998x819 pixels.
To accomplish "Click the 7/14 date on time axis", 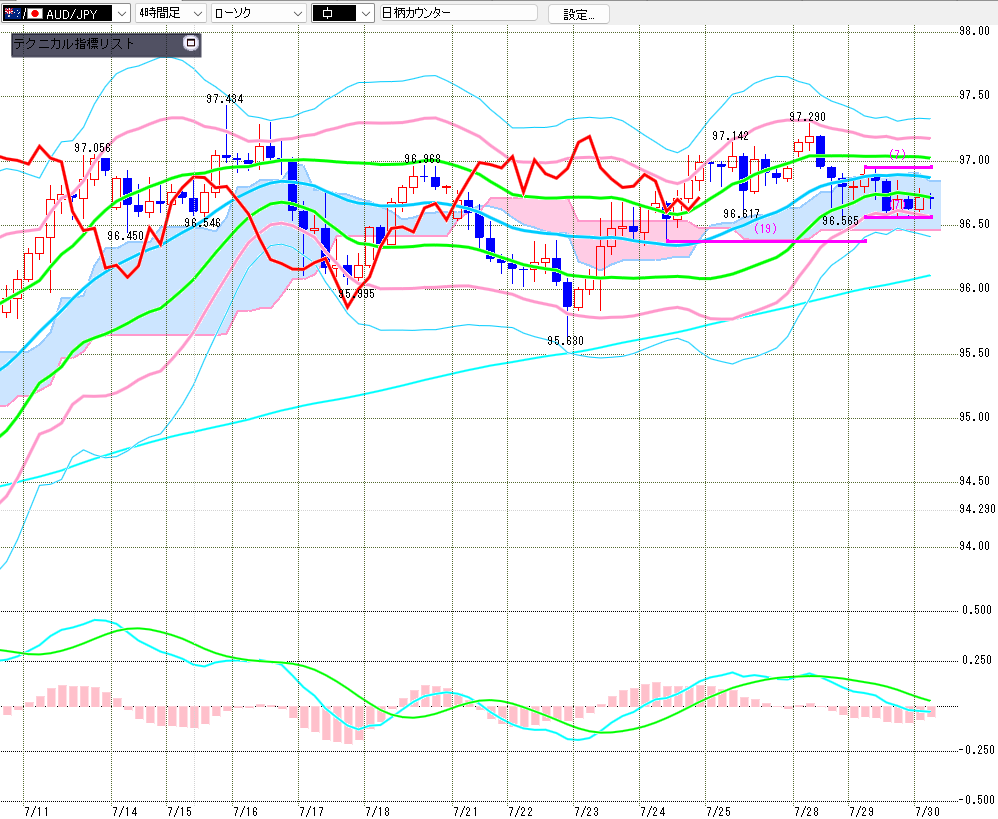I will click(x=125, y=811).
